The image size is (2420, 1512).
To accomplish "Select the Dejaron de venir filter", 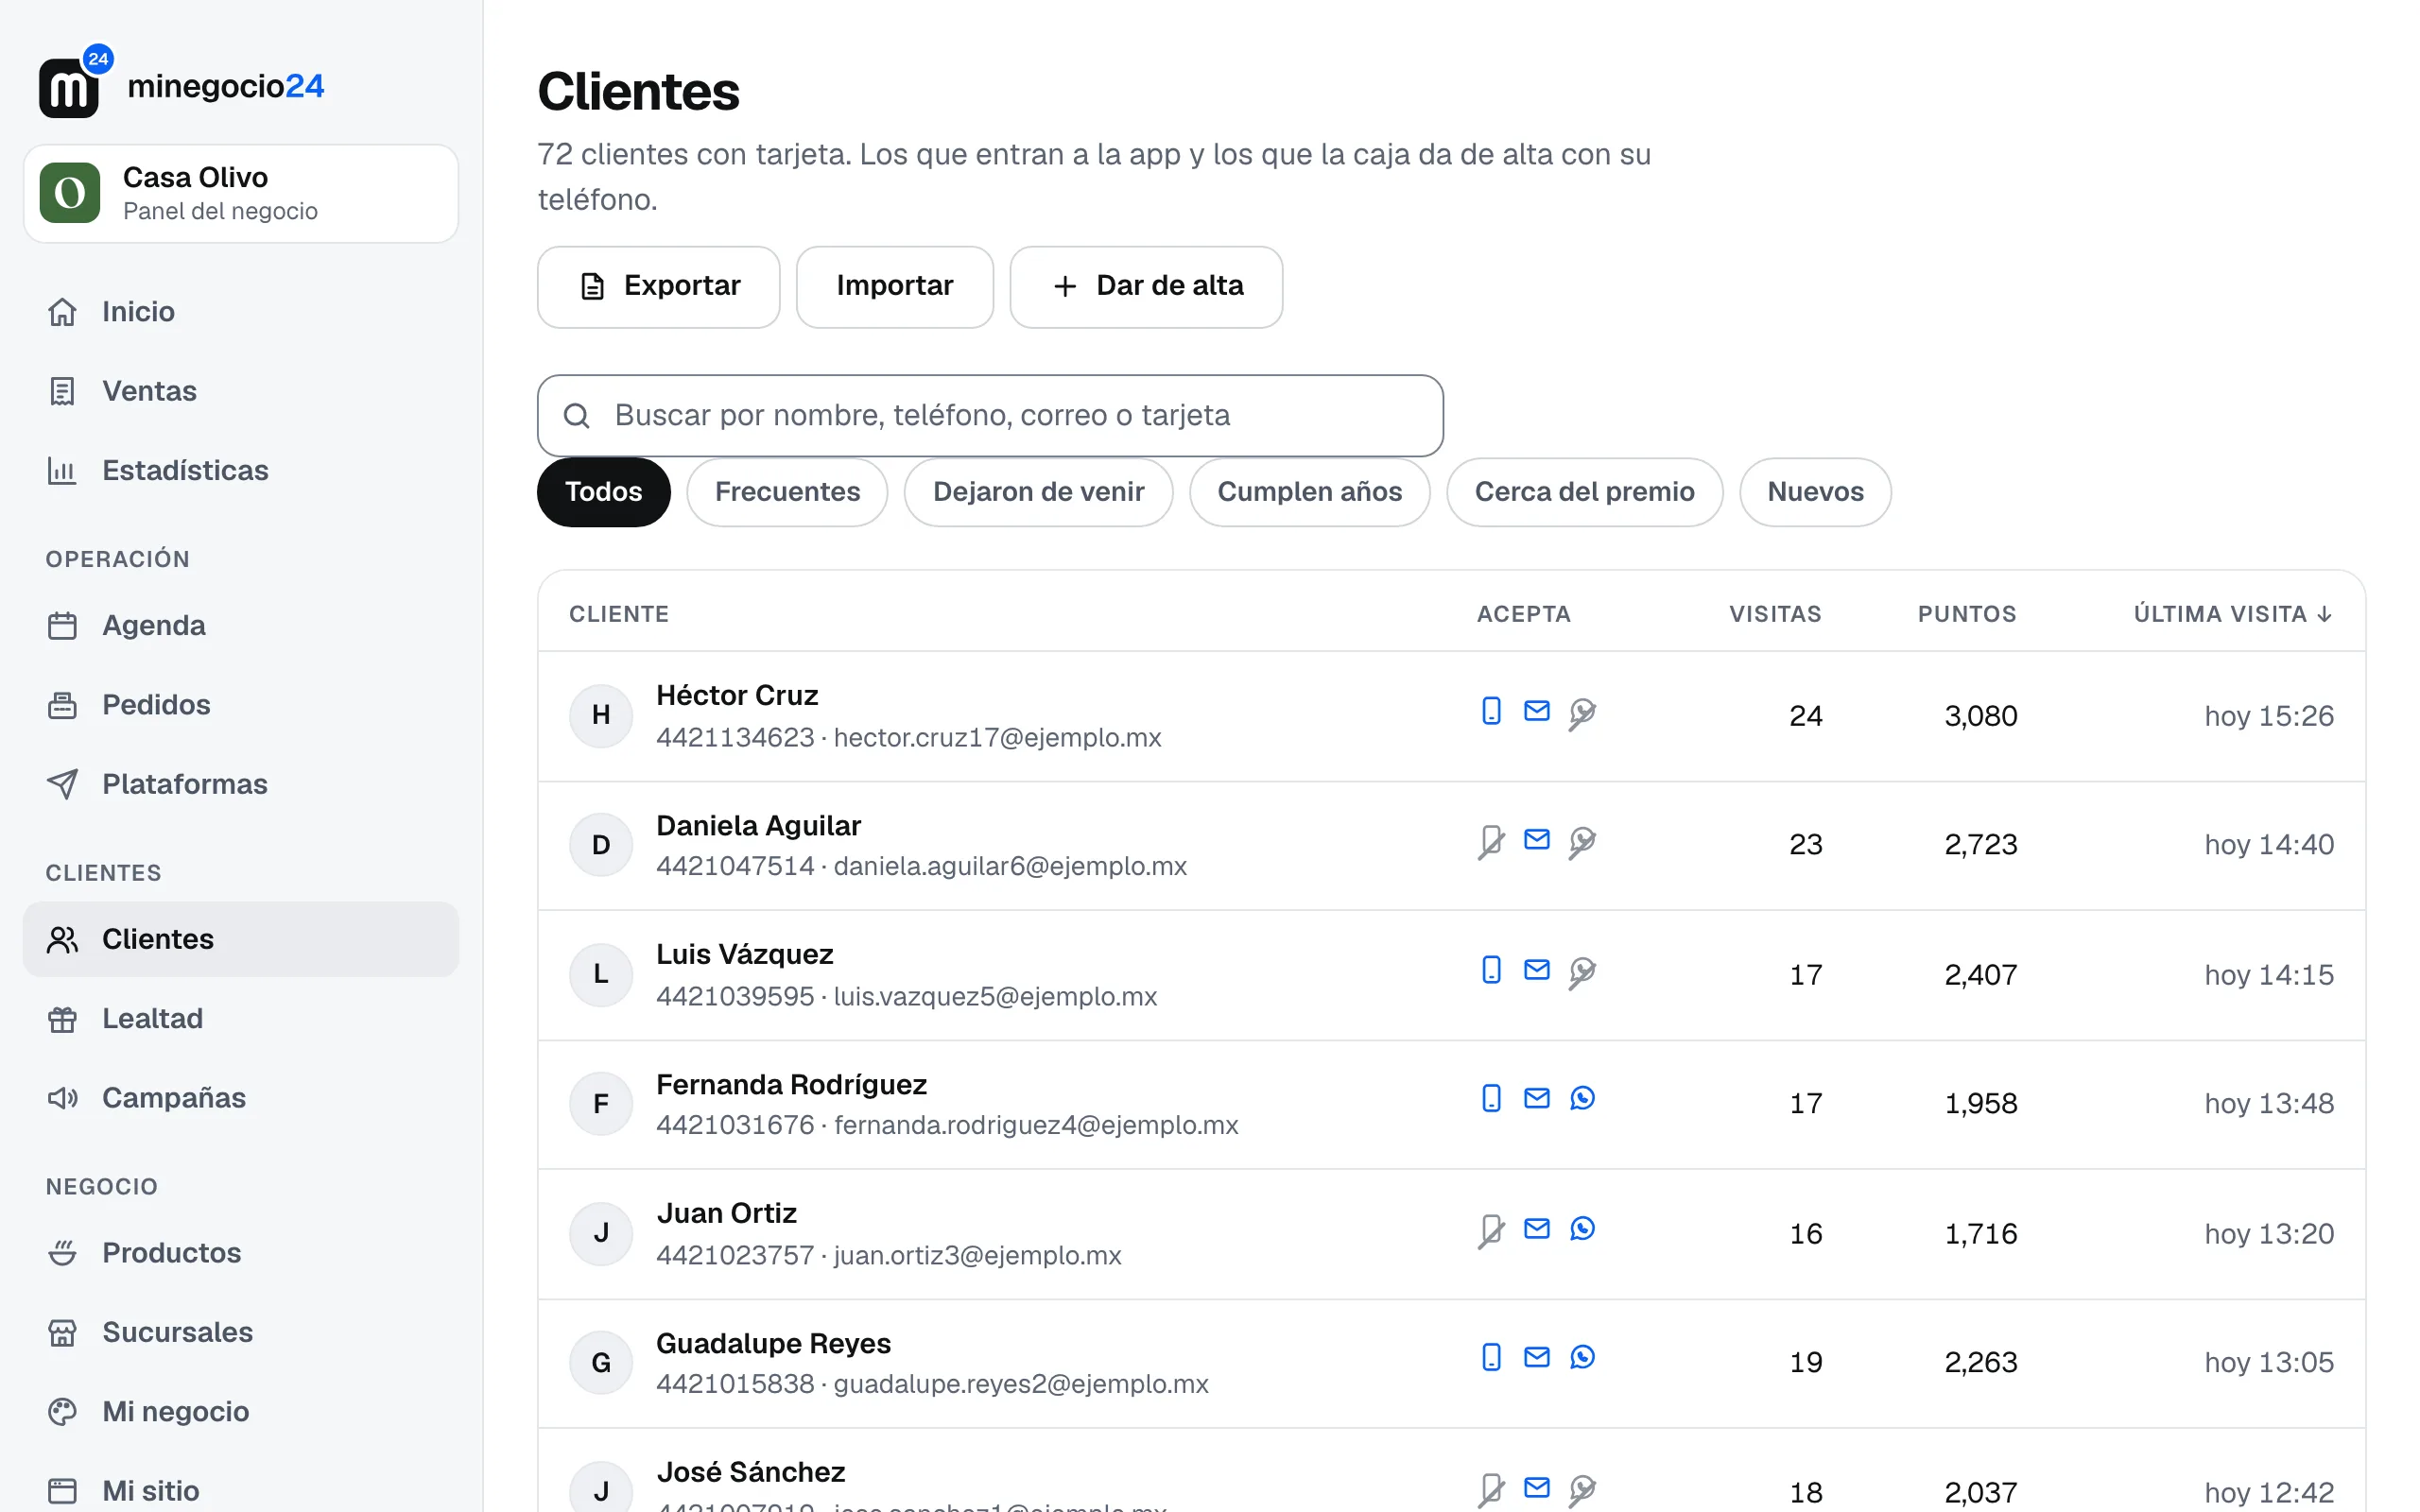I will (x=1038, y=492).
